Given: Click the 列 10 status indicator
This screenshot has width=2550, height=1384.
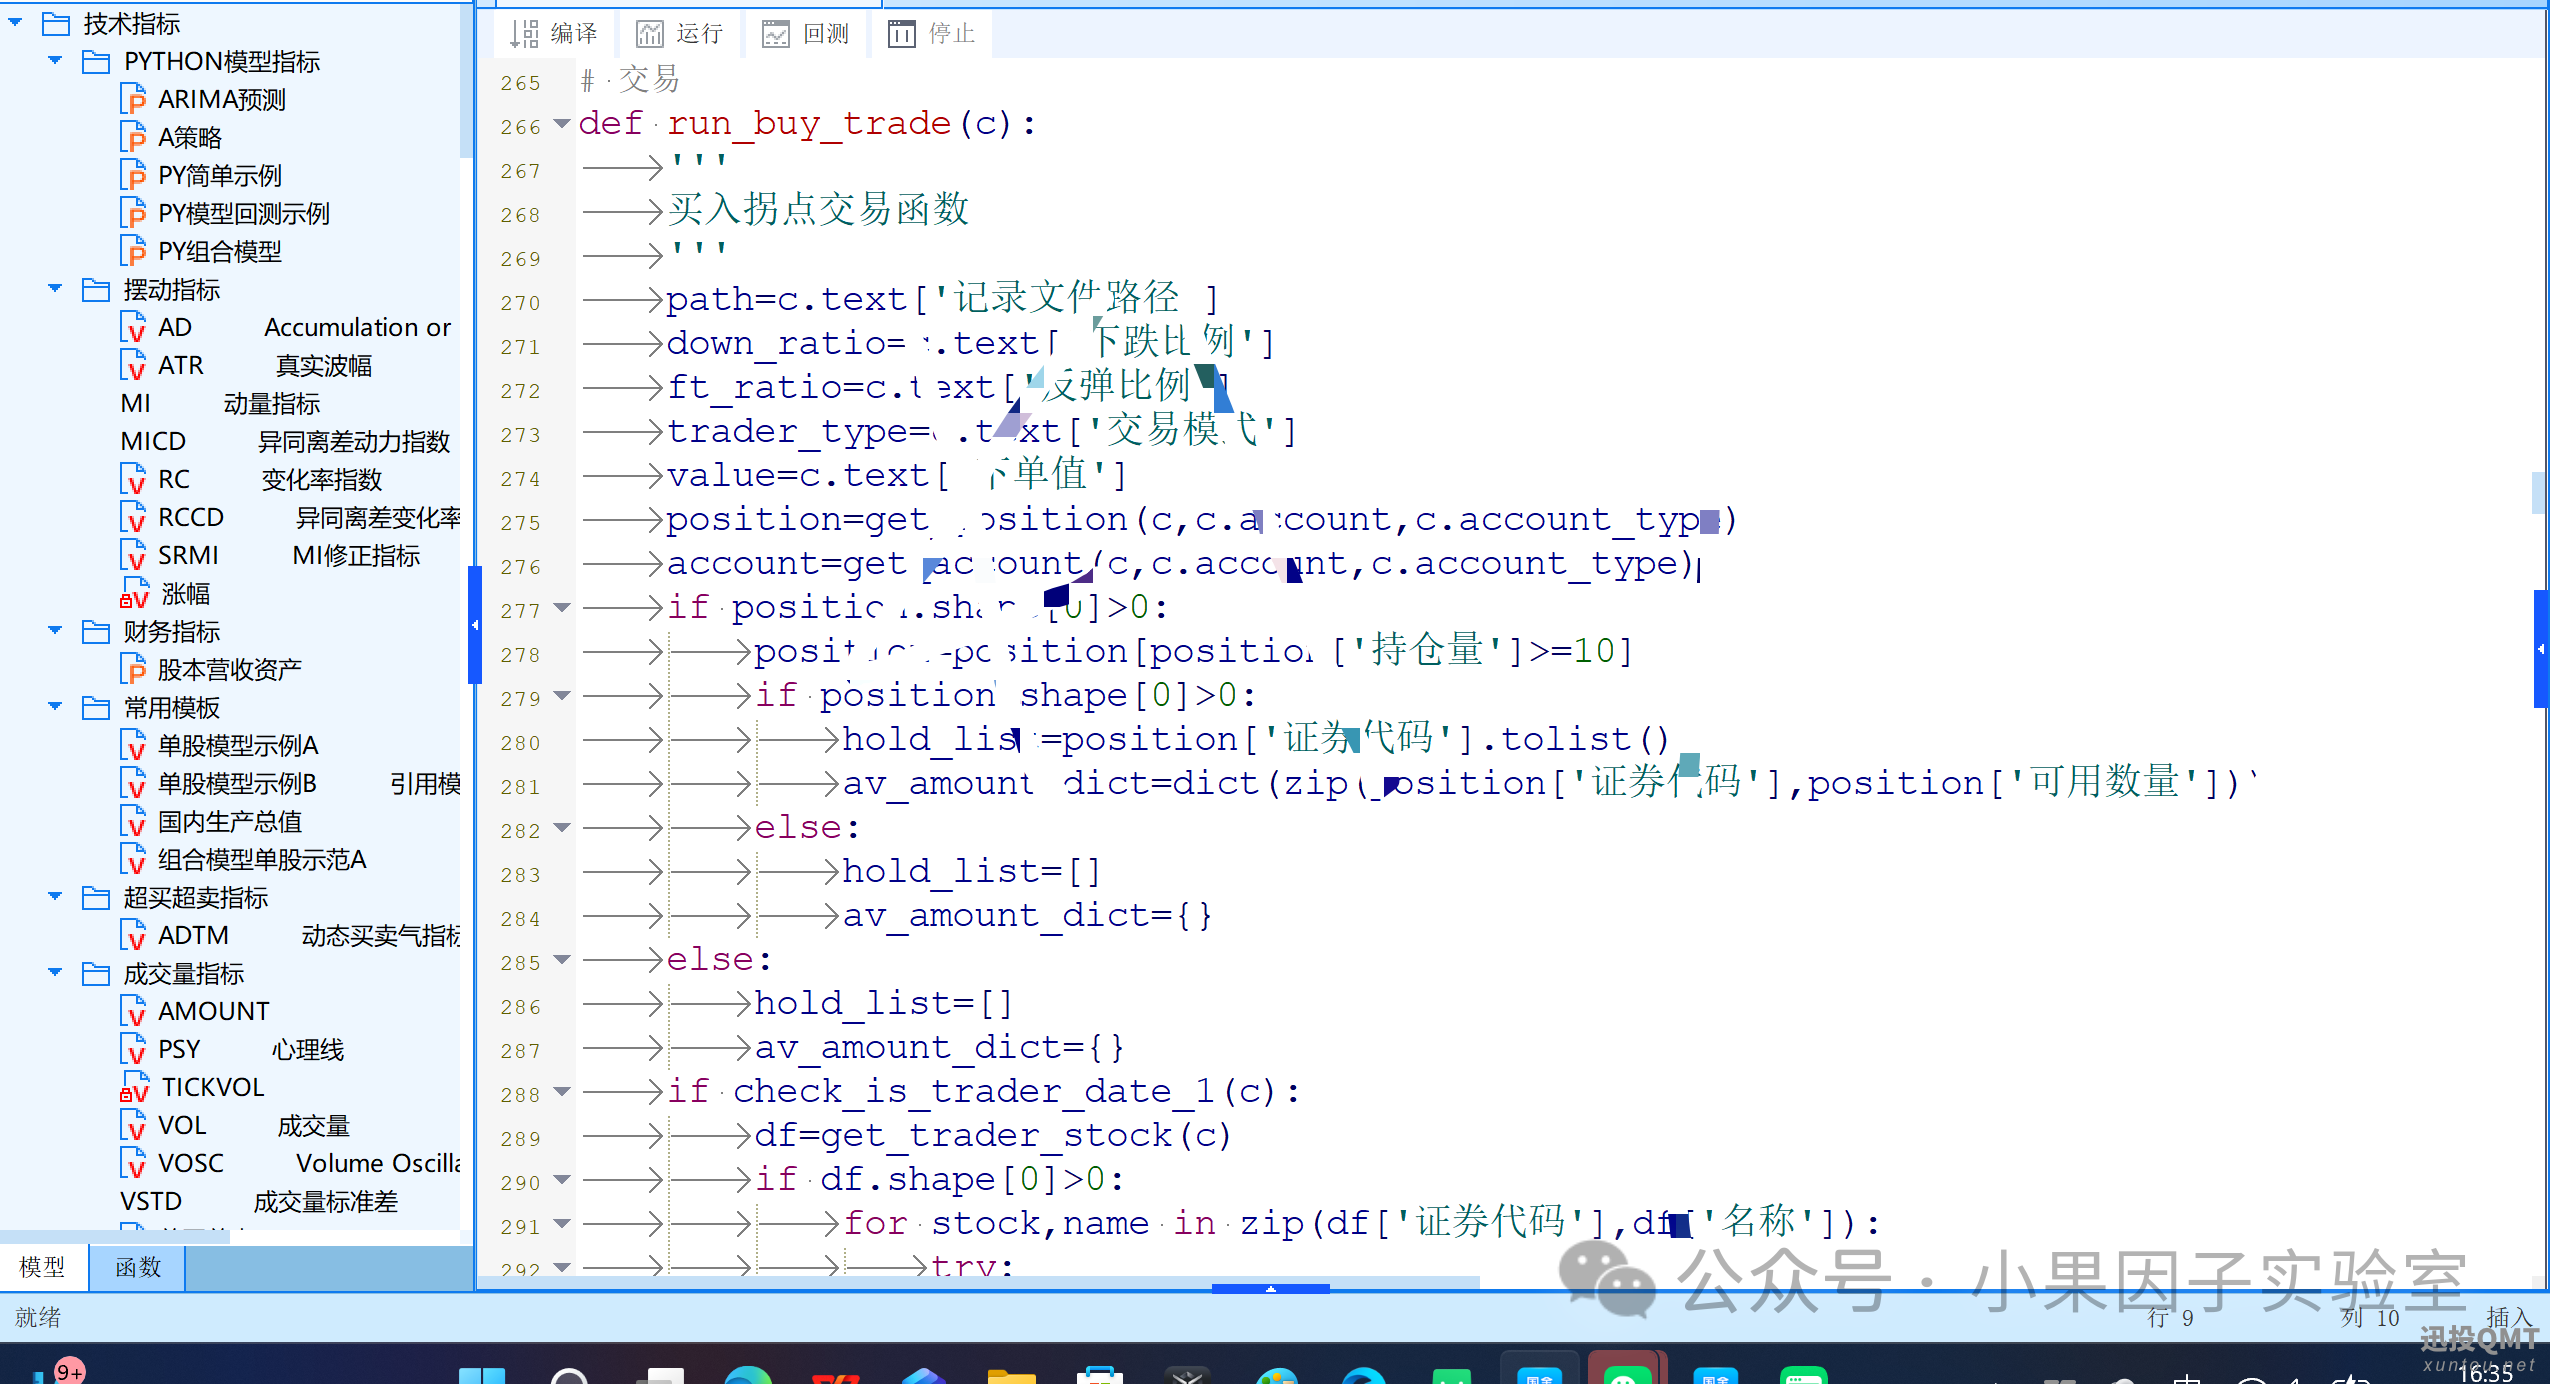Looking at the screenshot, I should pos(2369,1318).
